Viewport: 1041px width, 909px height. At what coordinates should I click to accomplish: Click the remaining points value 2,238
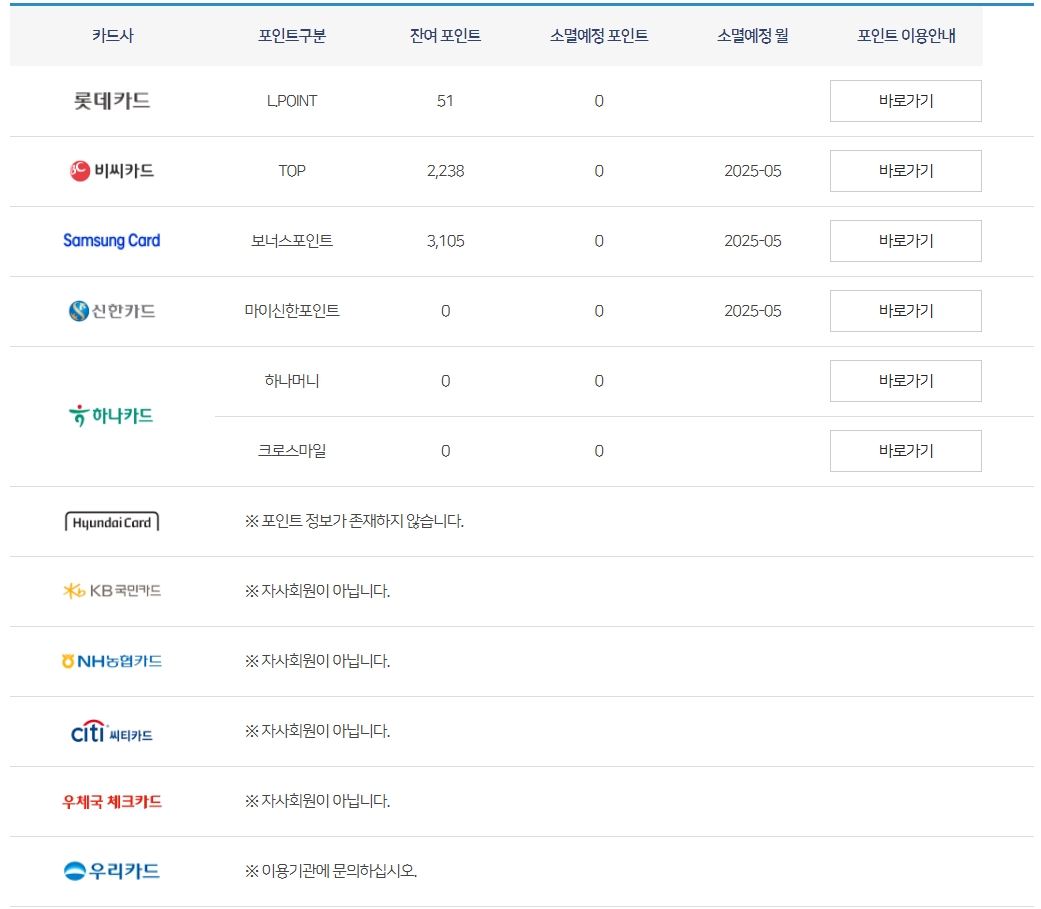click(x=445, y=171)
